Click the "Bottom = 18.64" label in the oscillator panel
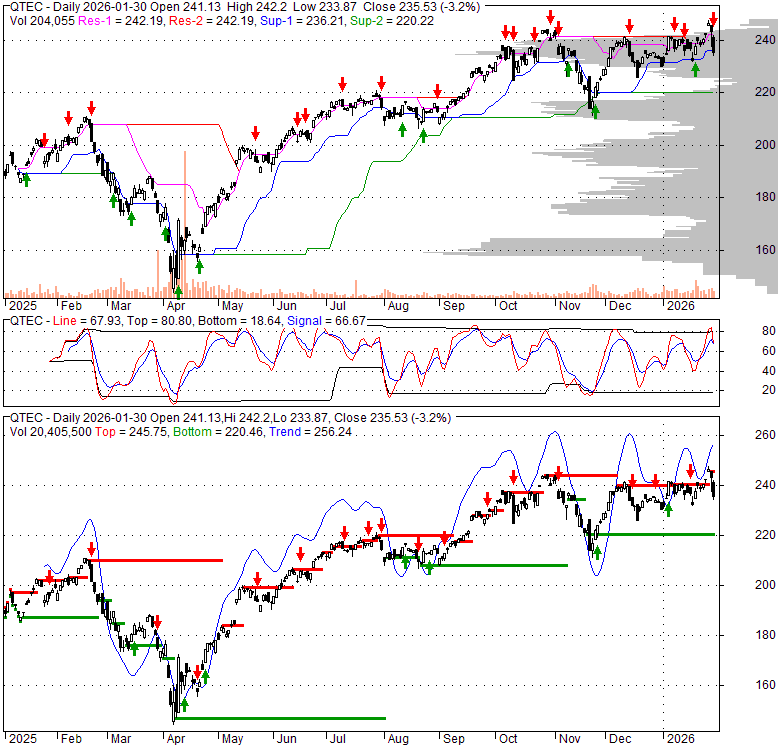This screenshot has width=780, height=745. click(x=240, y=321)
